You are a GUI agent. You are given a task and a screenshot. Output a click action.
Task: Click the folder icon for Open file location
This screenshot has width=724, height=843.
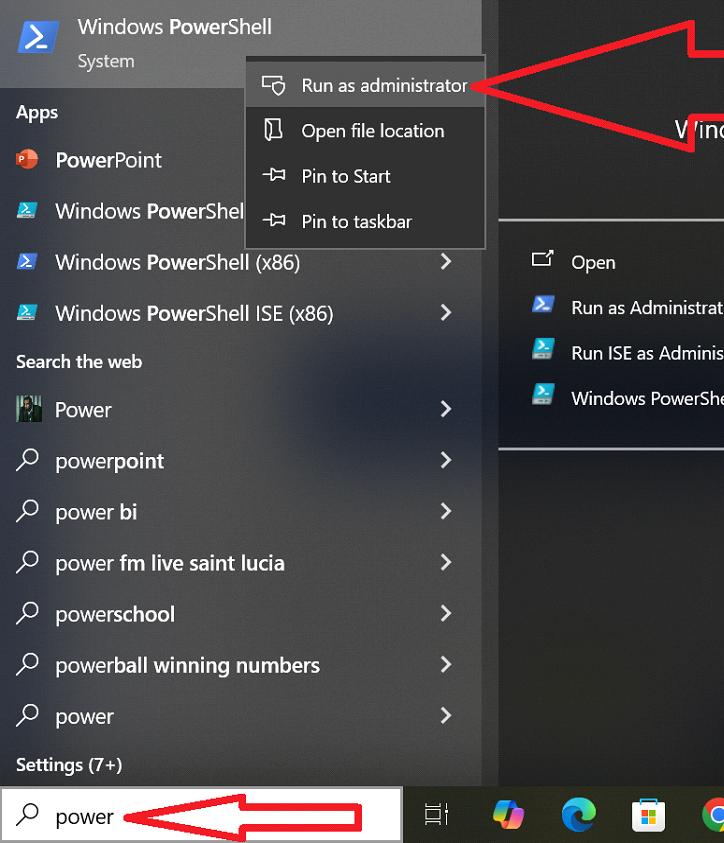point(274,130)
